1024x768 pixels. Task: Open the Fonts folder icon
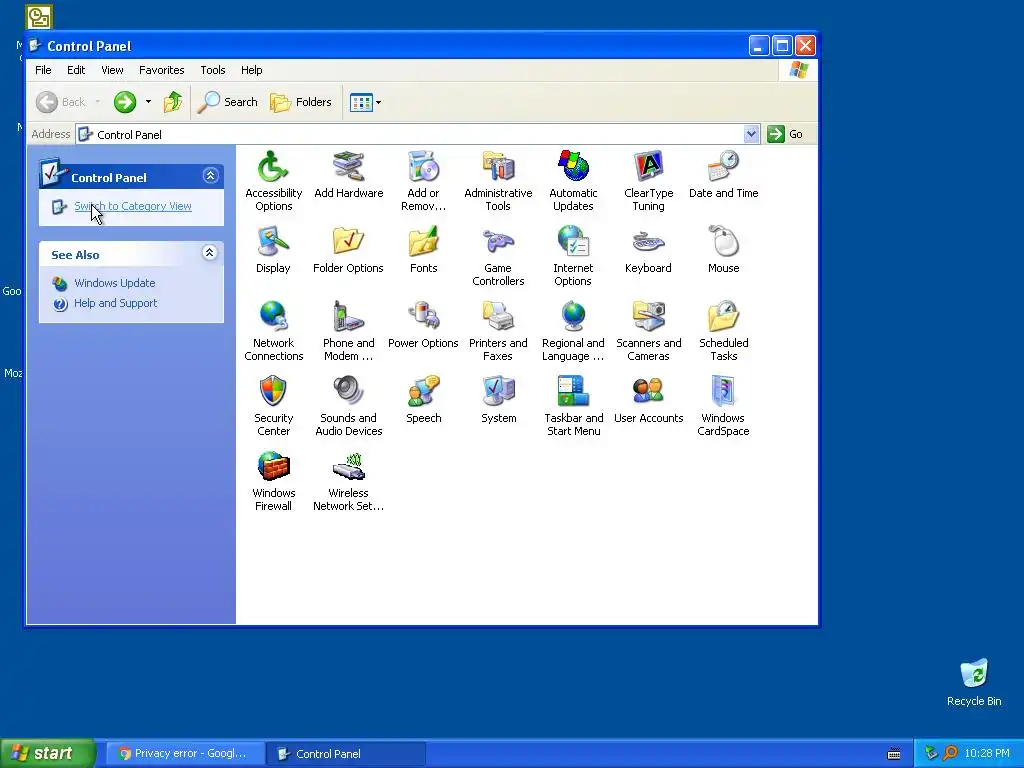coord(423,242)
